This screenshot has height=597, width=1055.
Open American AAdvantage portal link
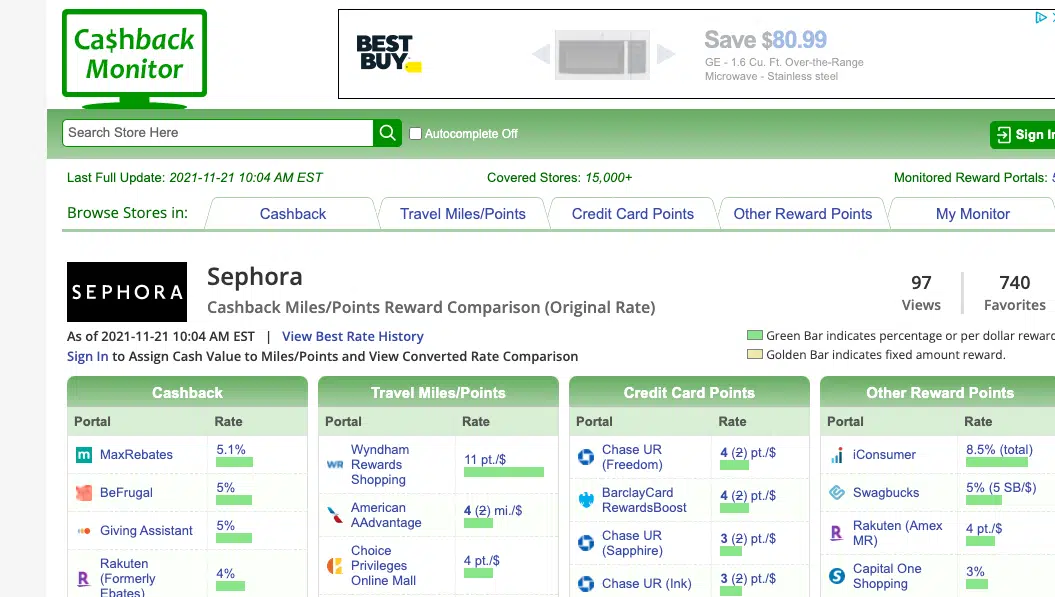tap(386, 516)
